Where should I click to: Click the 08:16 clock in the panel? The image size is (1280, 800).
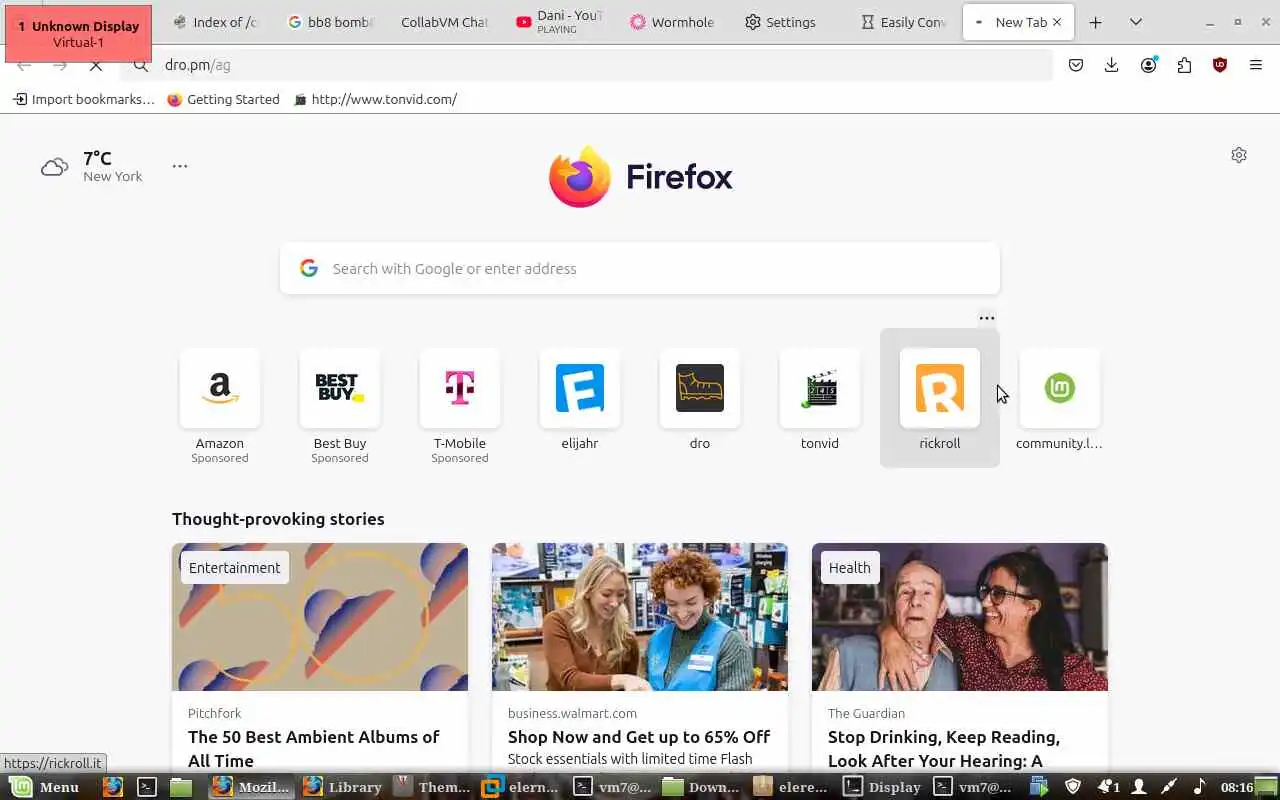click(x=1237, y=787)
